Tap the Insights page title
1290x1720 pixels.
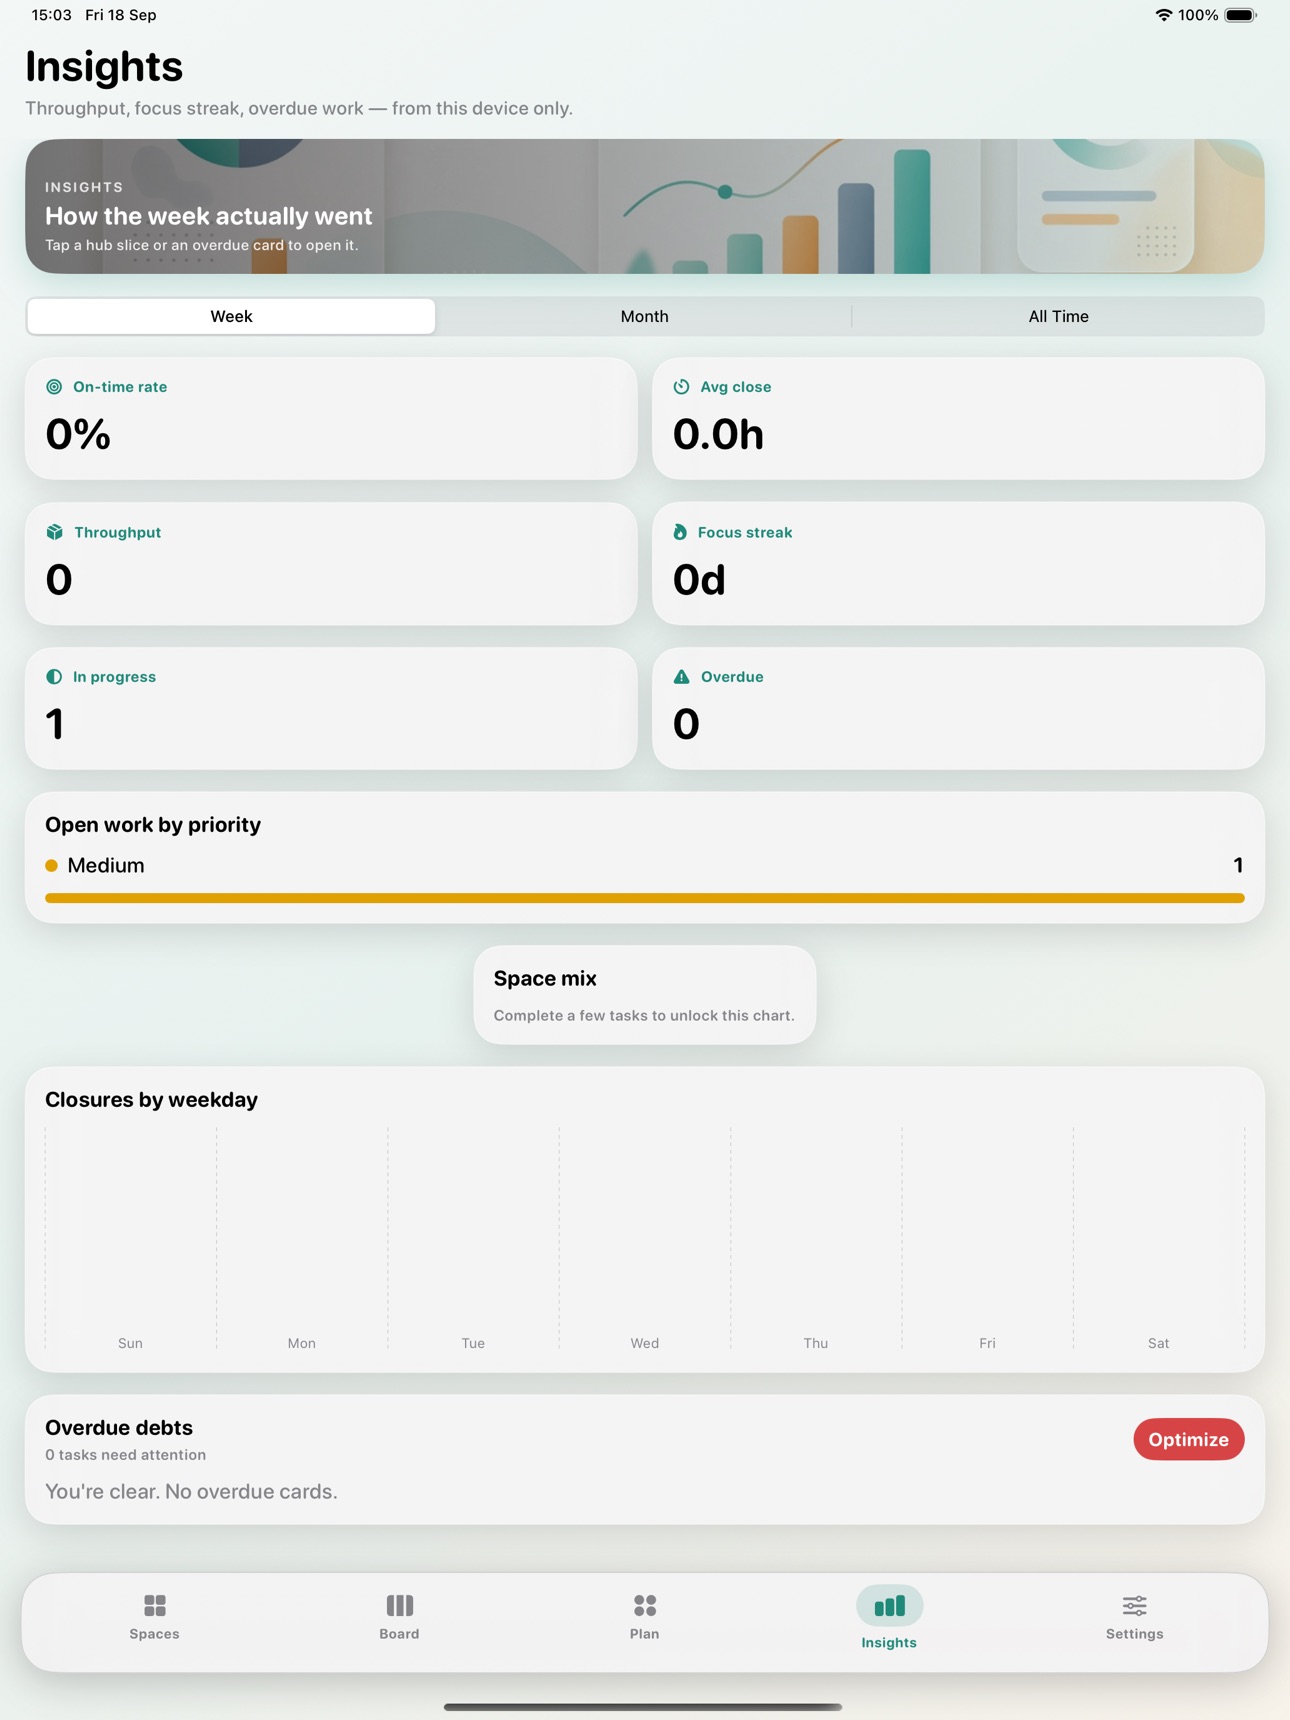104,66
